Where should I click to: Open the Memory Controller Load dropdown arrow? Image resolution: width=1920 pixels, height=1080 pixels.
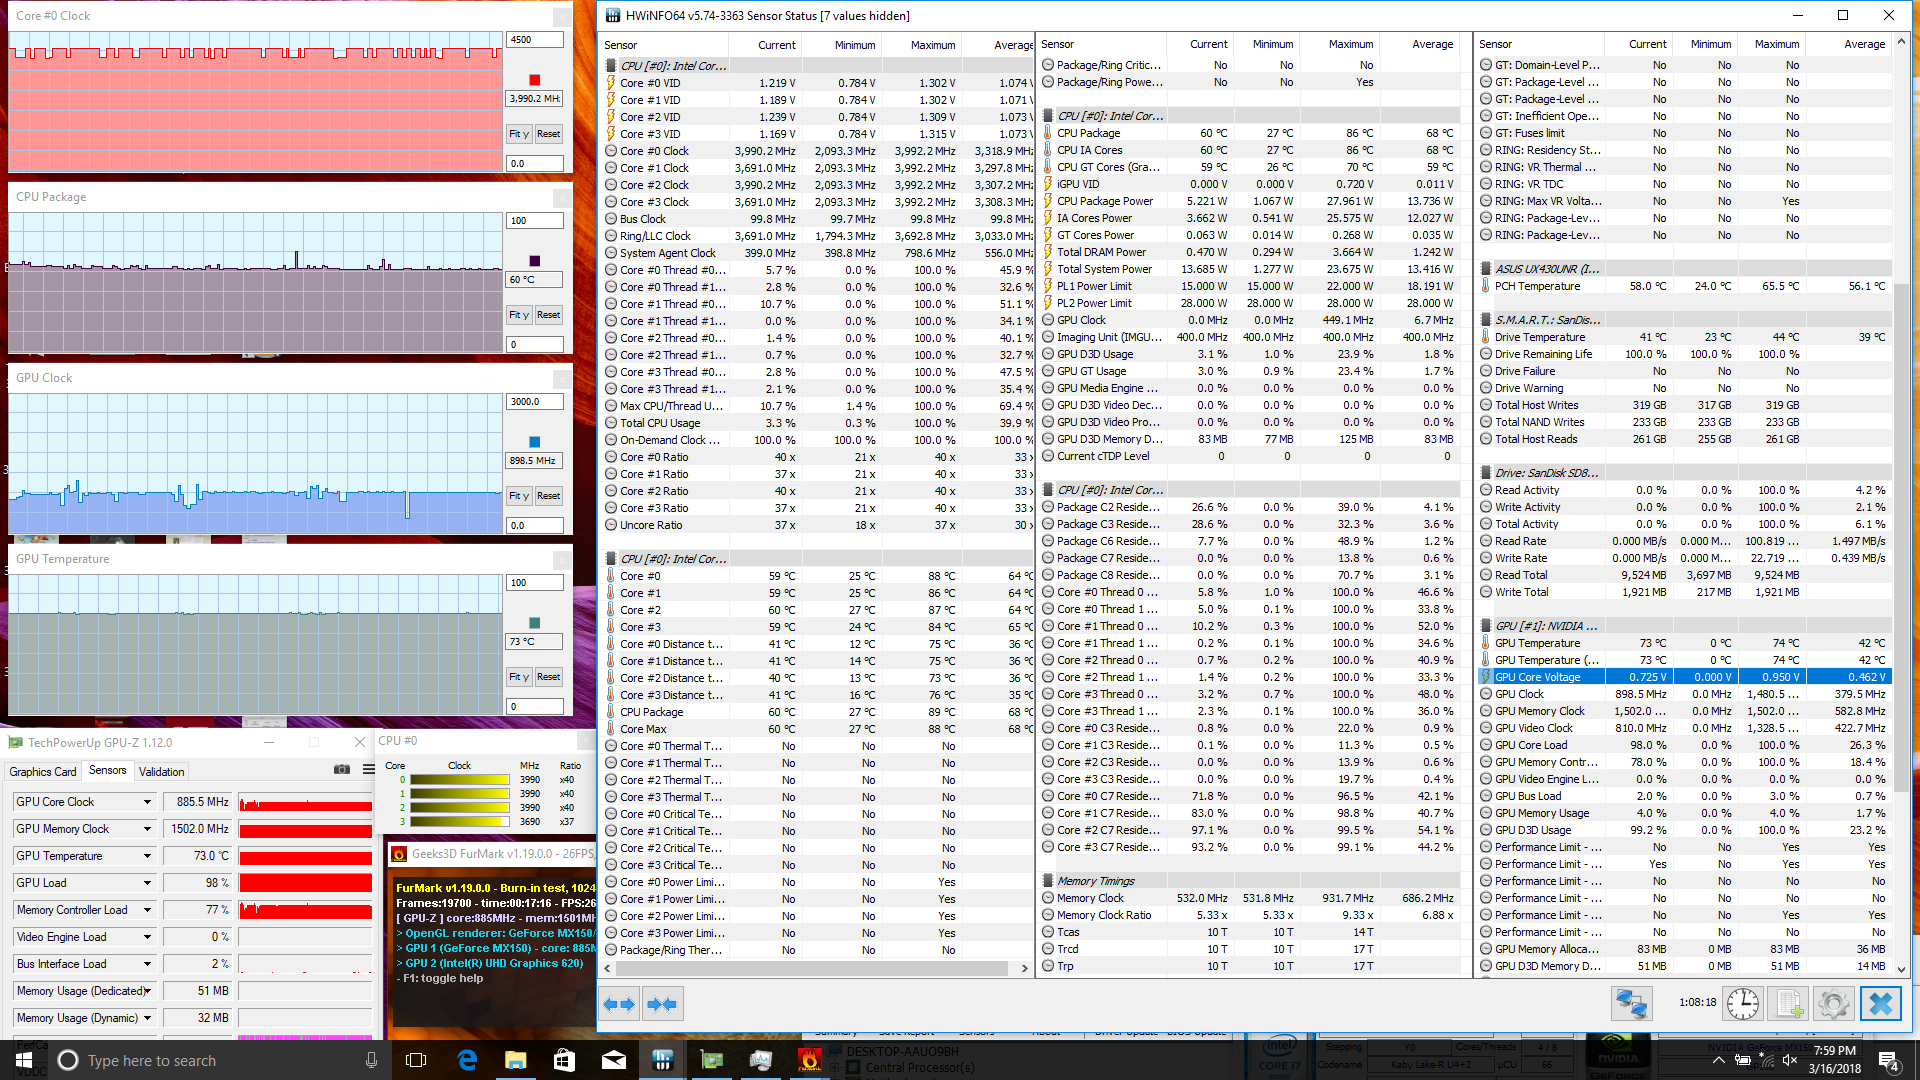point(147,910)
